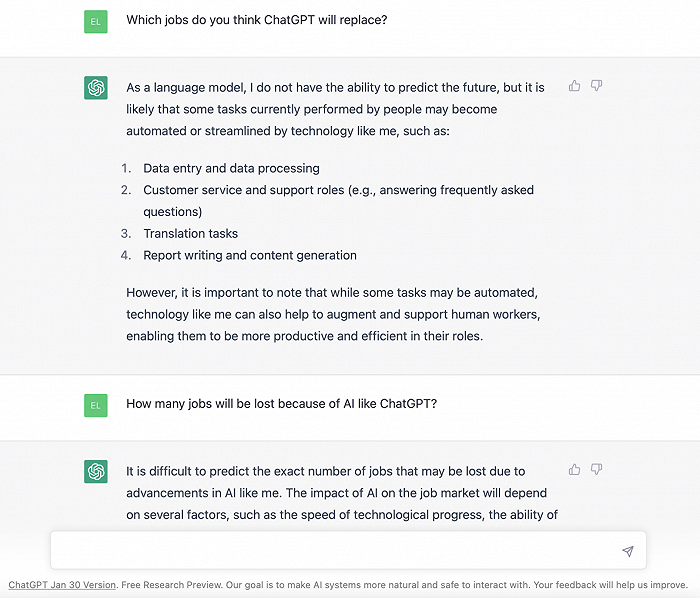Image resolution: width=700 pixels, height=598 pixels.
Task: Click list item 'Data entry and data processing'
Action: pyautogui.click(x=231, y=168)
